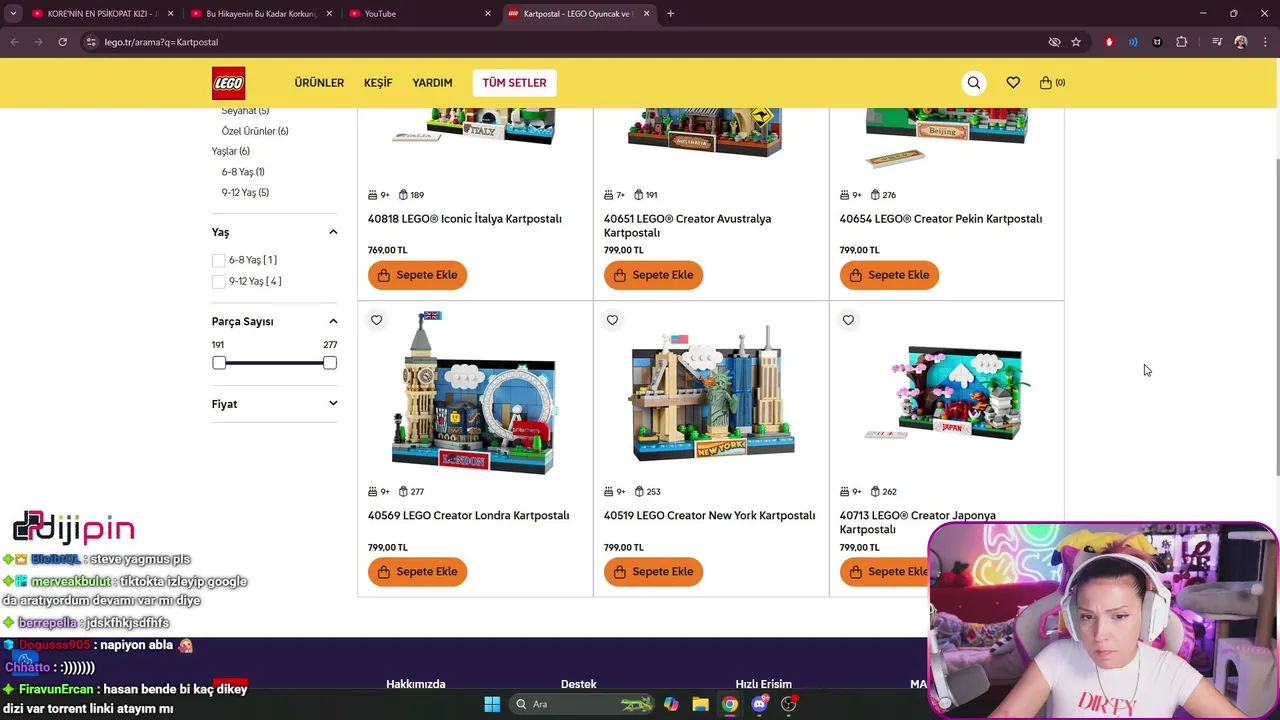Select the Seyahat (5) sidebar link
The width and height of the screenshot is (1280, 720).
[245, 111]
